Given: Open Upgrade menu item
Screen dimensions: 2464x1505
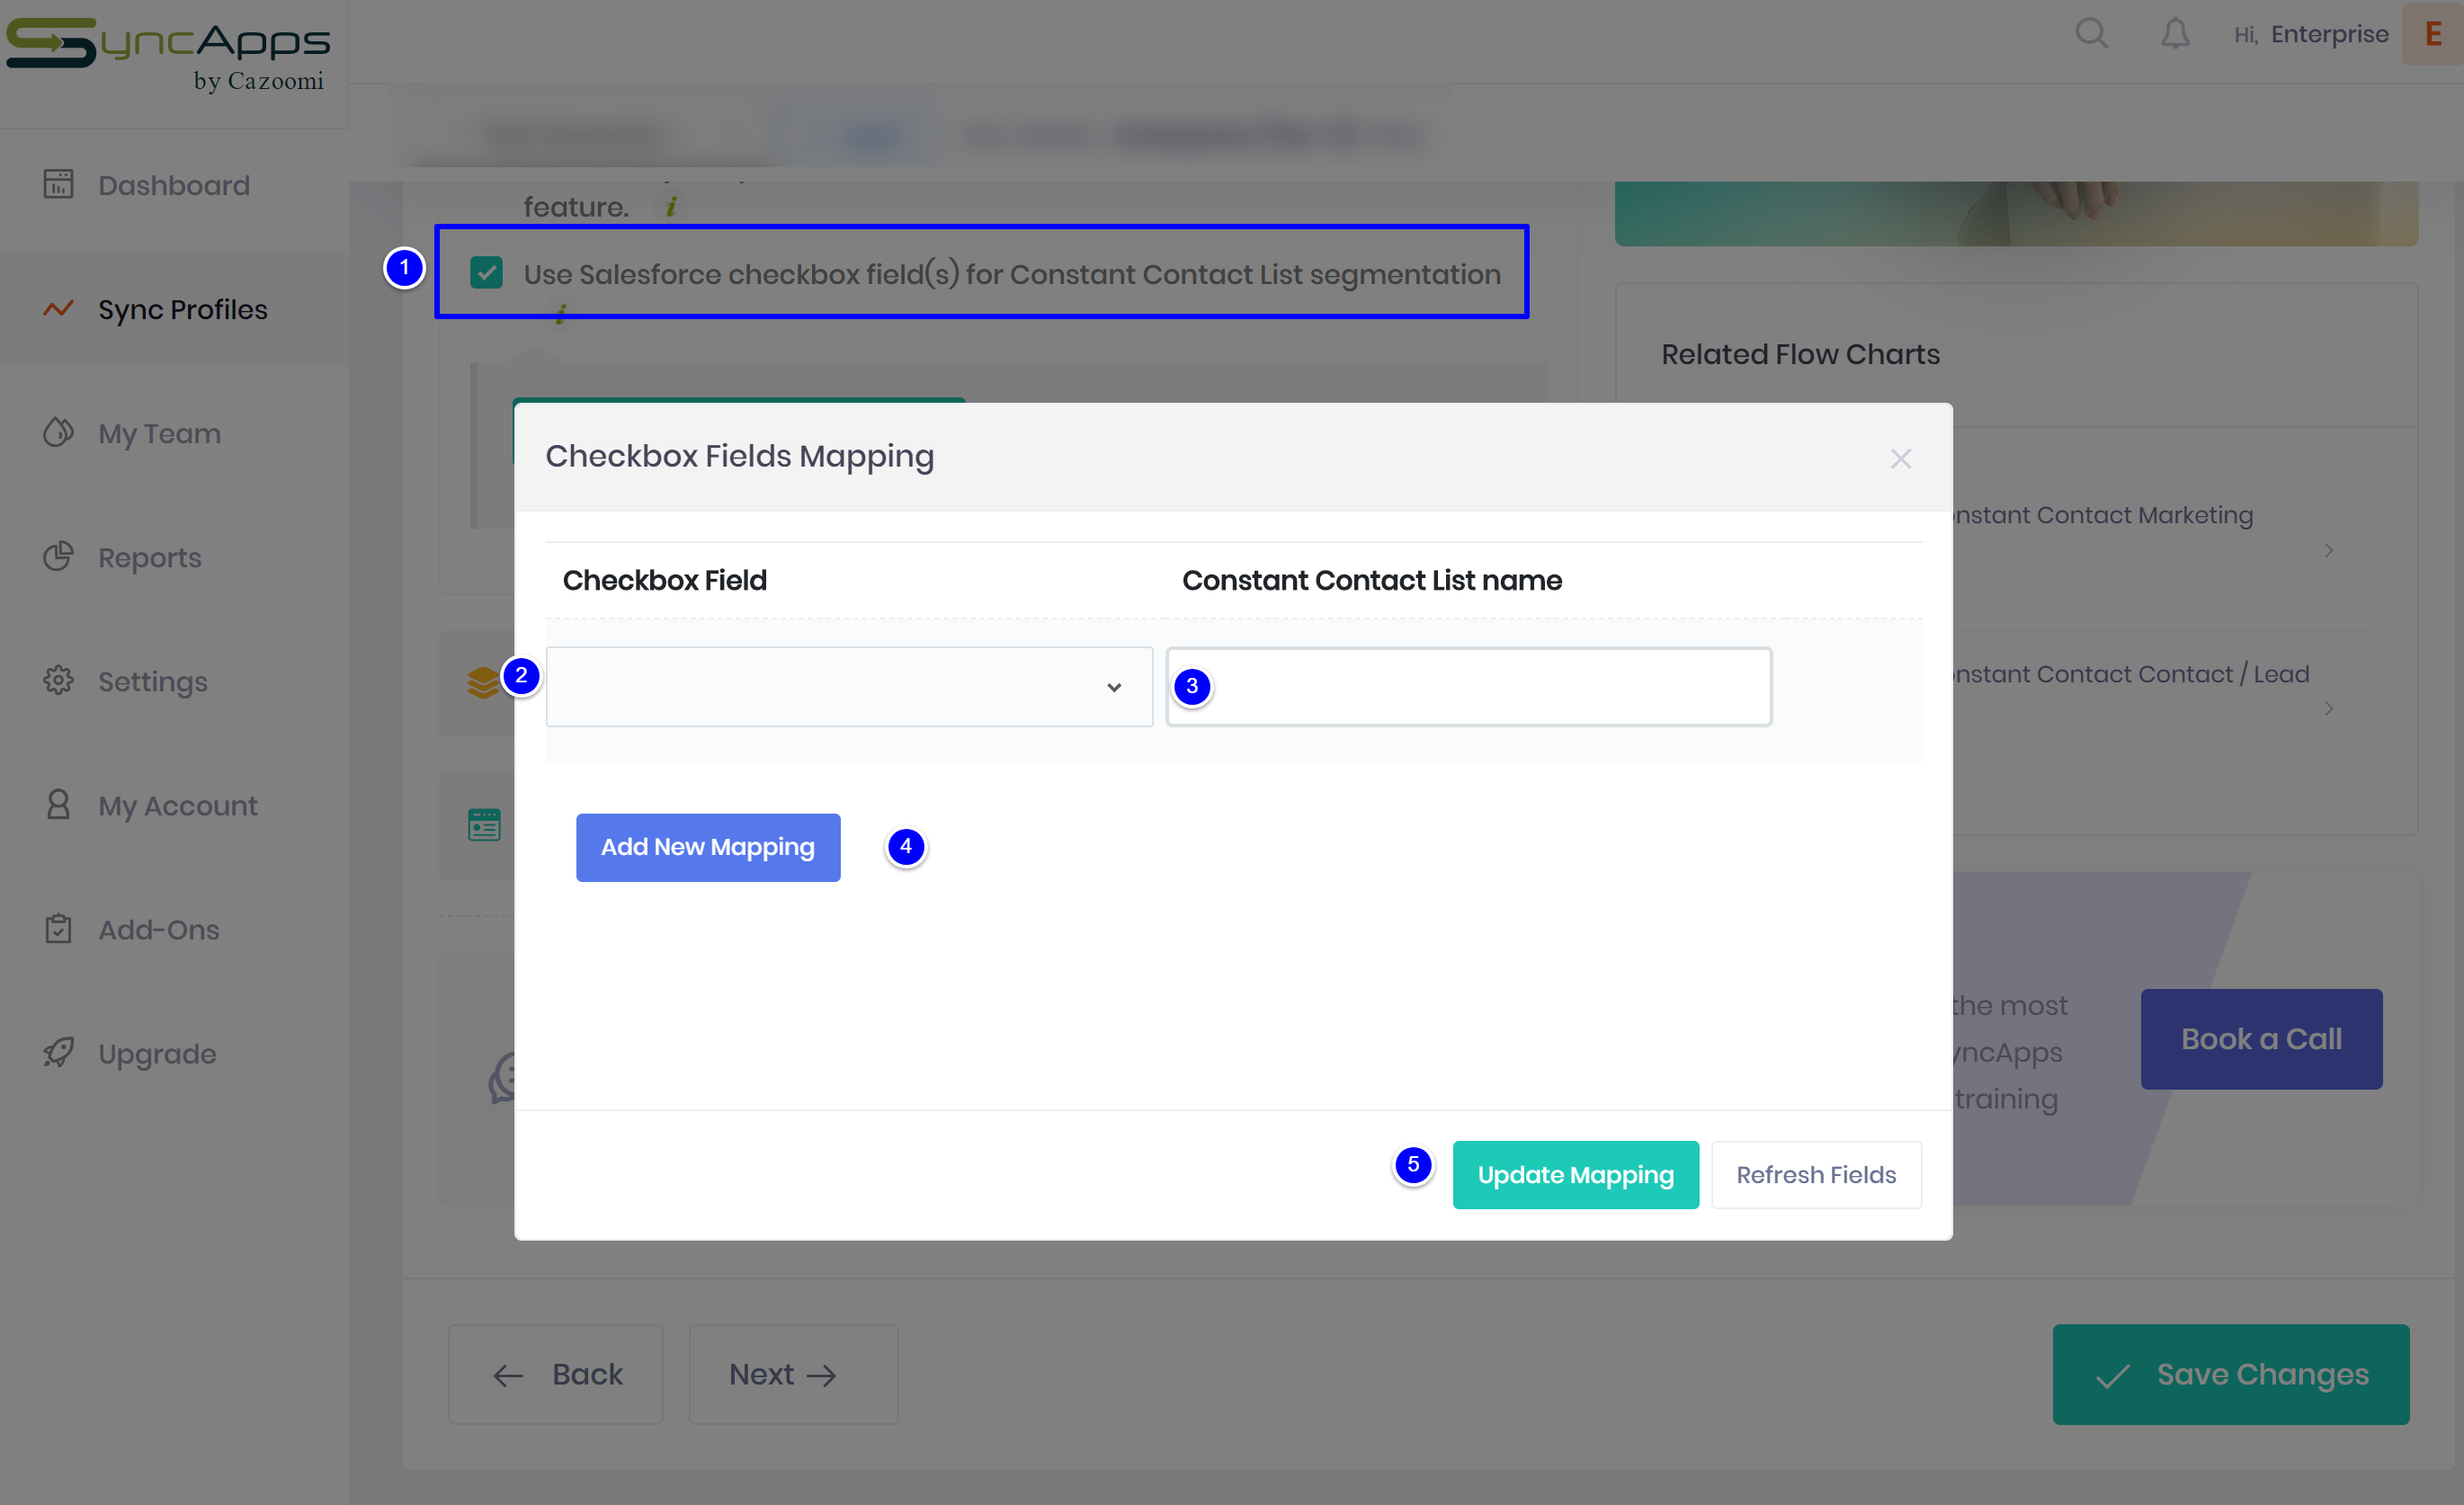Looking at the screenshot, I should click(174, 1053).
